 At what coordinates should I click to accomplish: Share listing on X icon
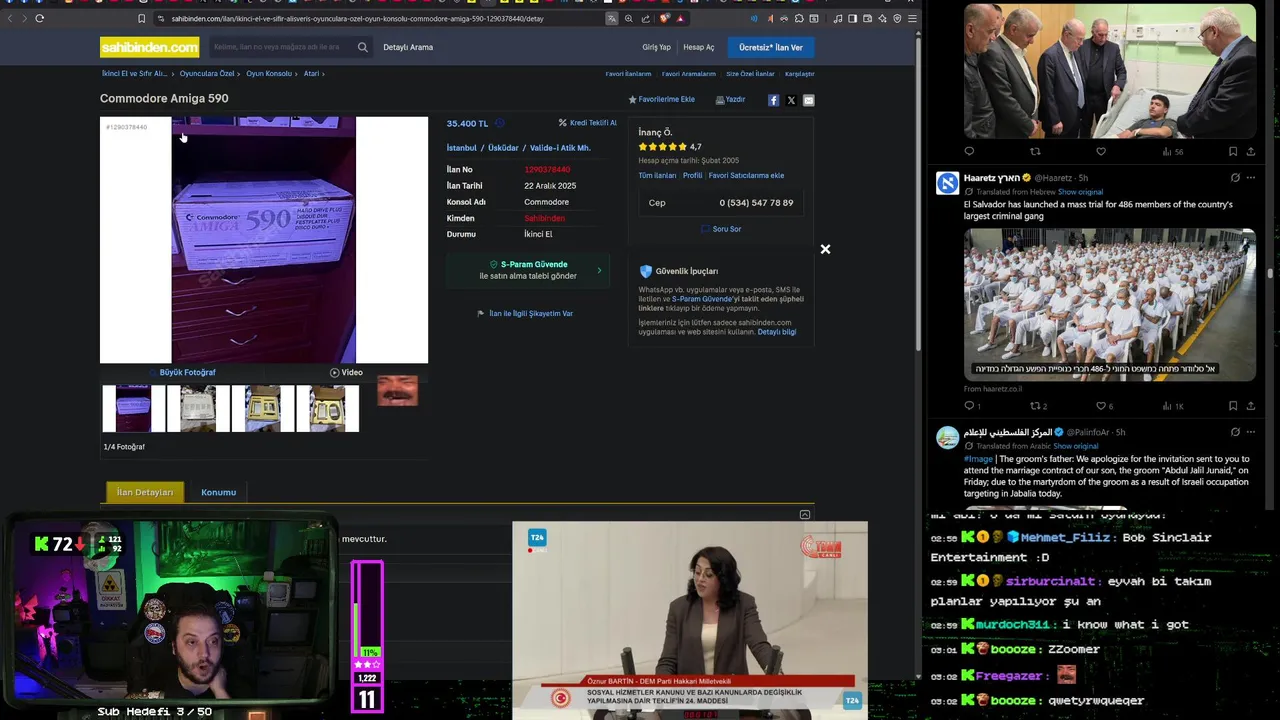pyautogui.click(x=791, y=100)
